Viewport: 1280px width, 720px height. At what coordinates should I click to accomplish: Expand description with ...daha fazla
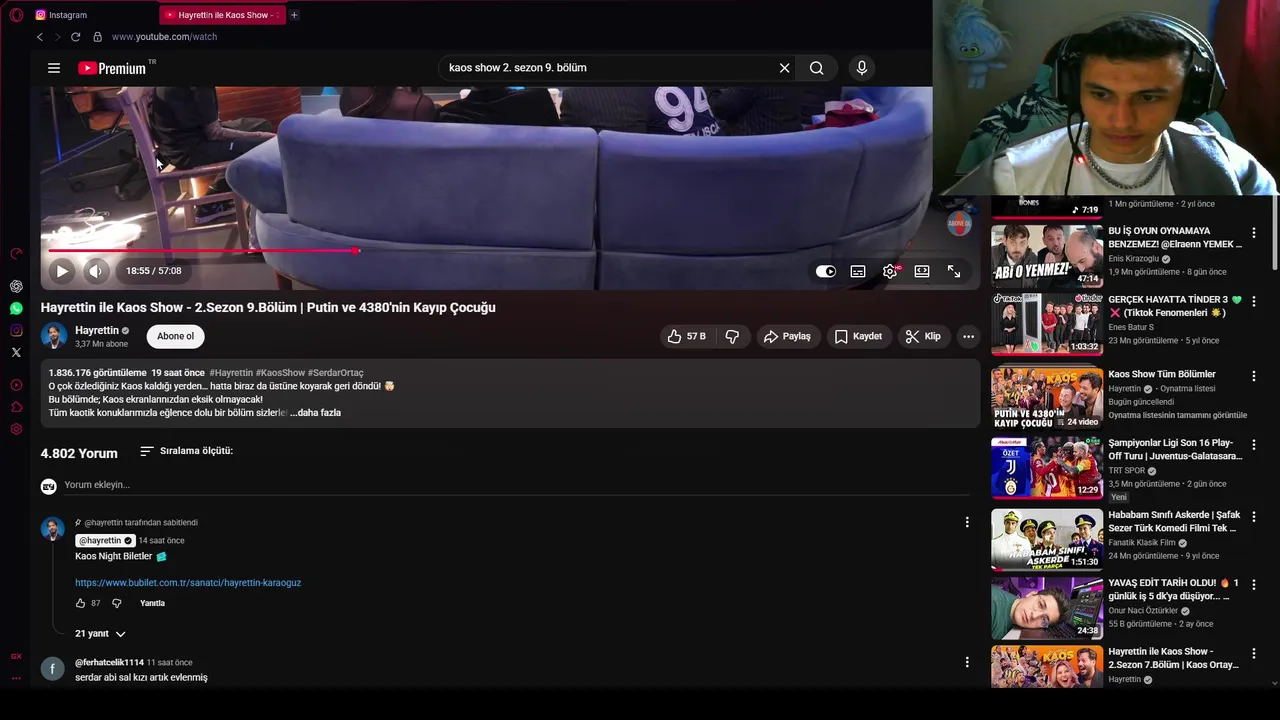pyautogui.click(x=315, y=413)
